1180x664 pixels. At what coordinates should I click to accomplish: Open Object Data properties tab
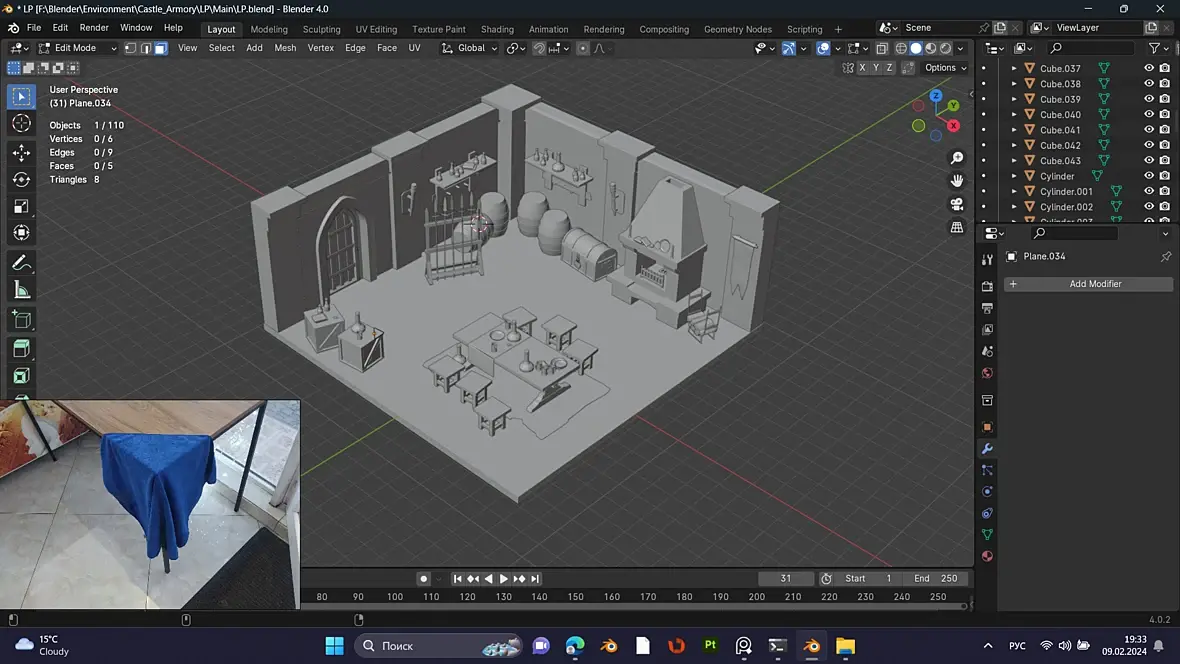(987, 535)
